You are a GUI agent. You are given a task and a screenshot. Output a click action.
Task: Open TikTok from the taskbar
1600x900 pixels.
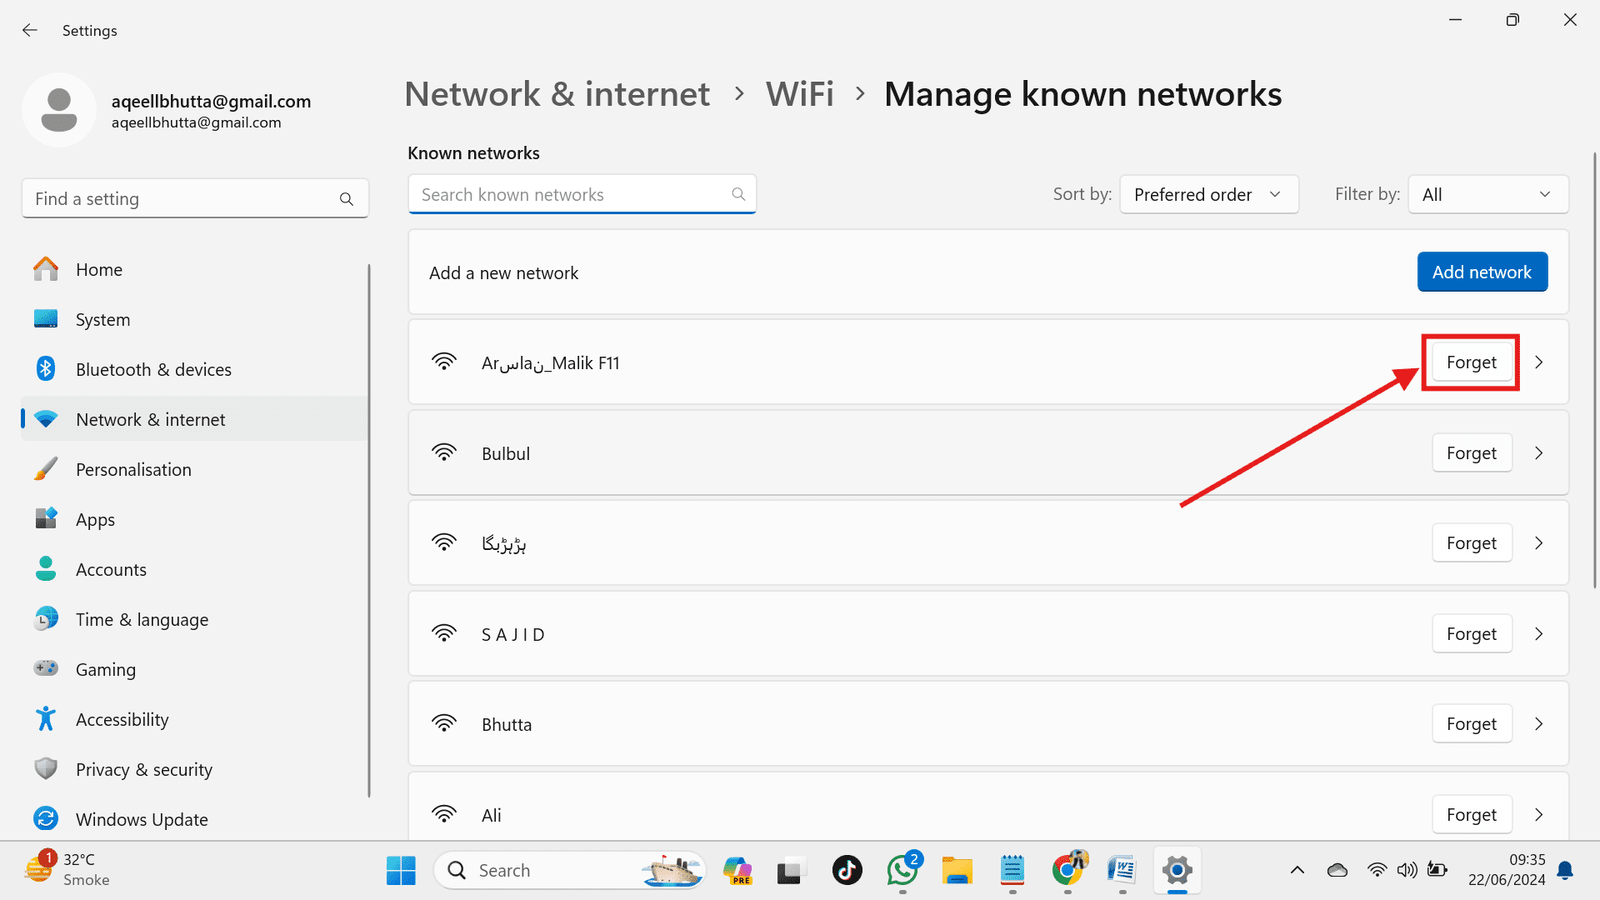[848, 870]
